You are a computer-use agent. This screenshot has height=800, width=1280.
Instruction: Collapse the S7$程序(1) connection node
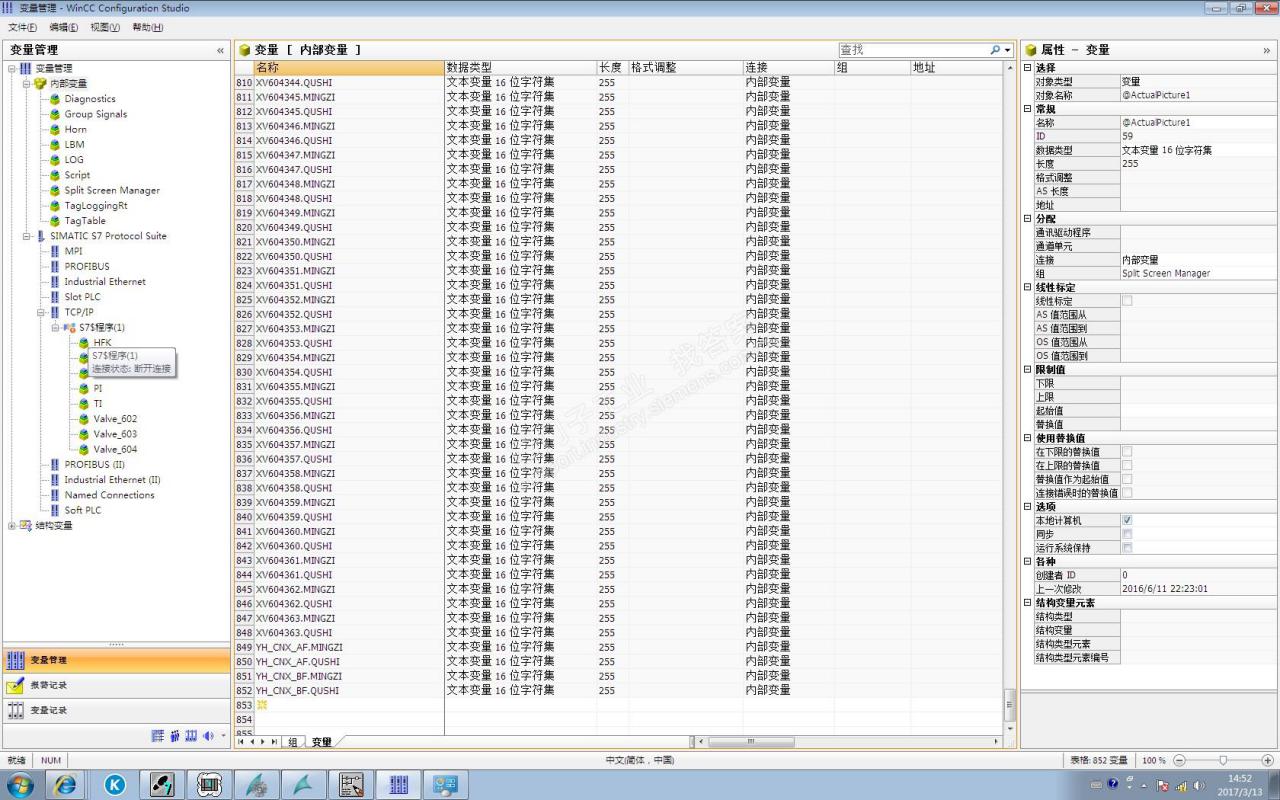point(56,327)
